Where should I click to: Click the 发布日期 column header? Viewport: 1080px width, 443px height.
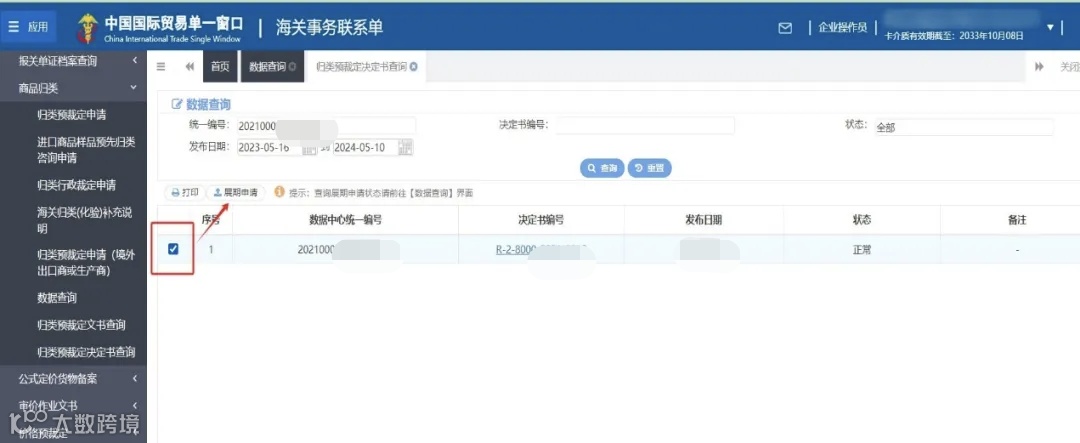pyautogui.click(x=704, y=220)
